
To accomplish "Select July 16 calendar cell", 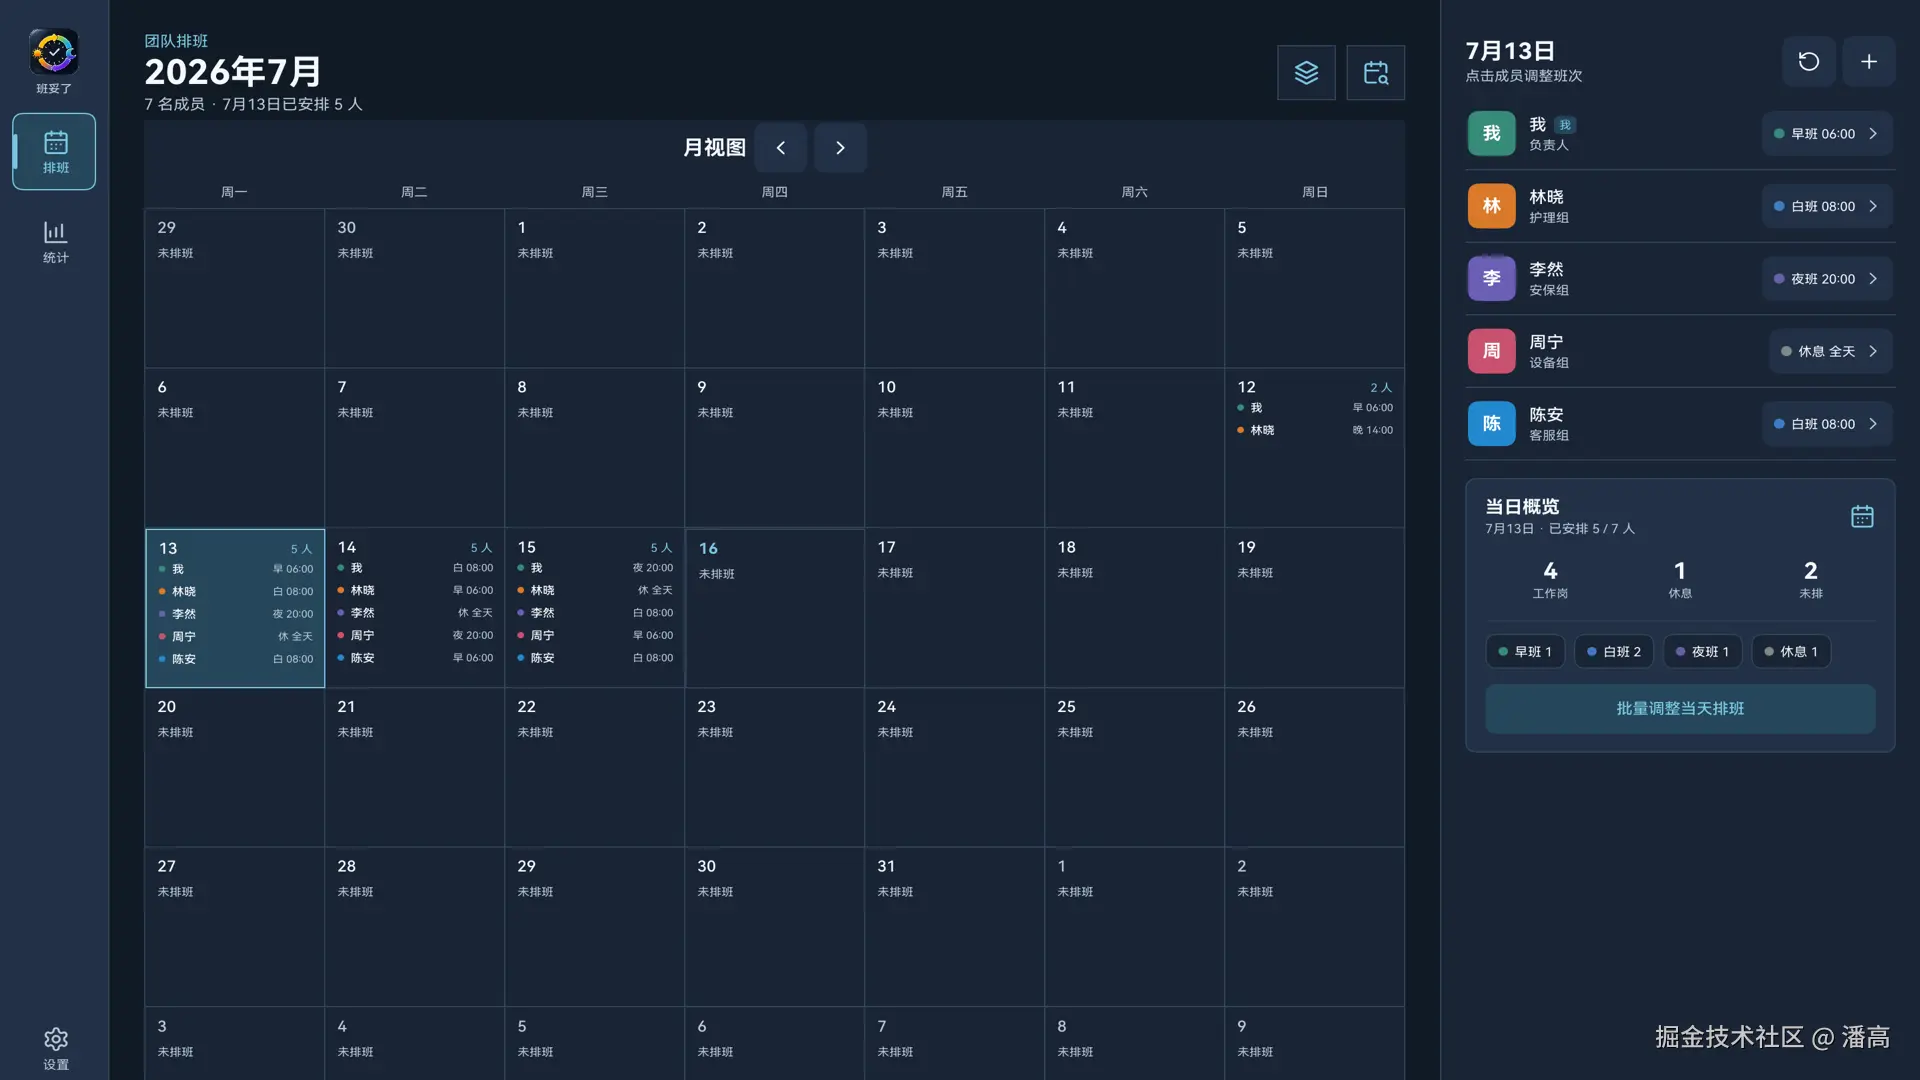I will click(775, 608).
